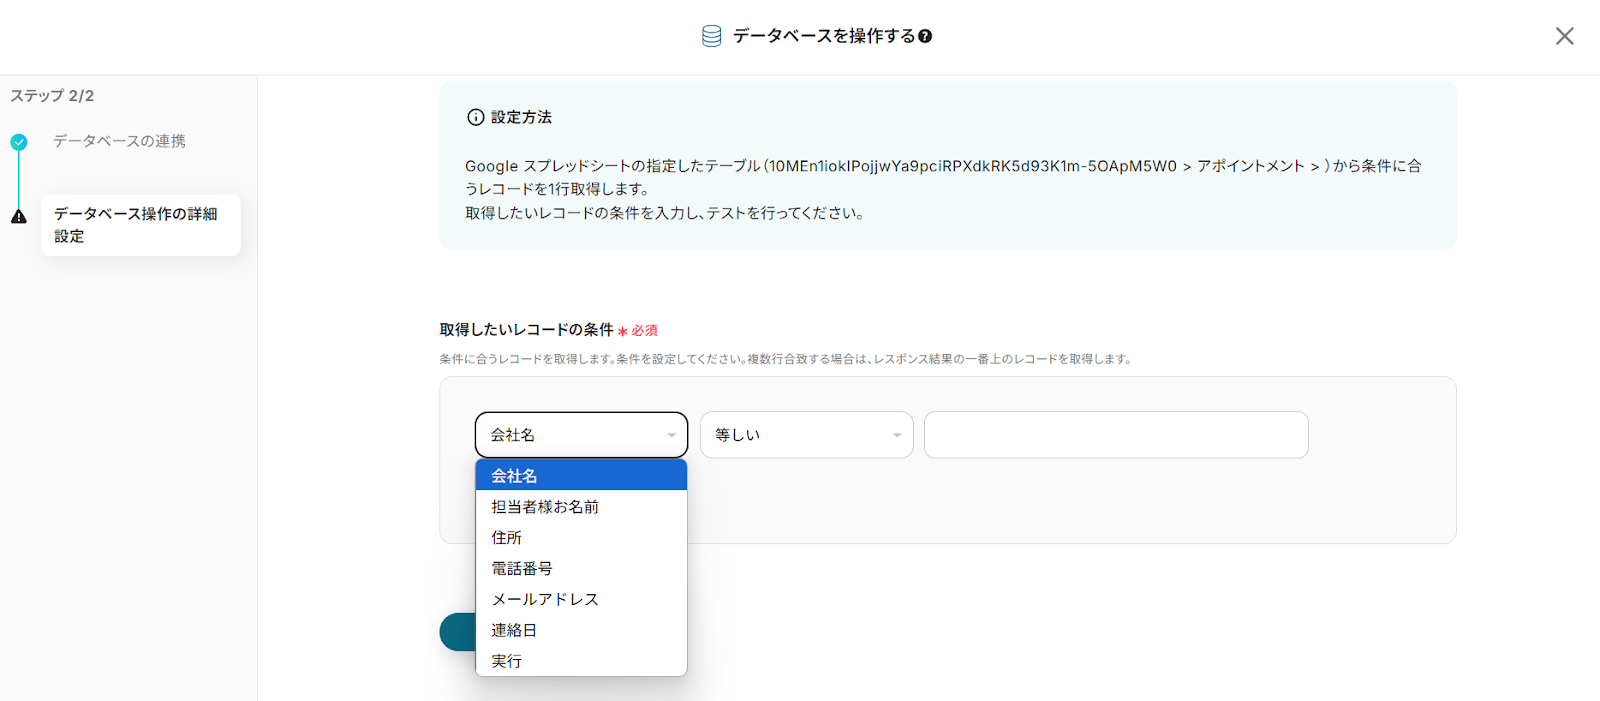Choose 担当者様お名前 from the dropdown list
The width and height of the screenshot is (1600, 701).
[580, 507]
